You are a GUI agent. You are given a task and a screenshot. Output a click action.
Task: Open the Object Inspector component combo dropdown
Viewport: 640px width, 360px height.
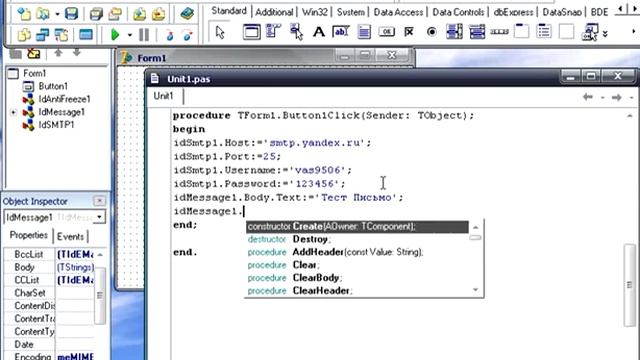(x=99, y=217)
